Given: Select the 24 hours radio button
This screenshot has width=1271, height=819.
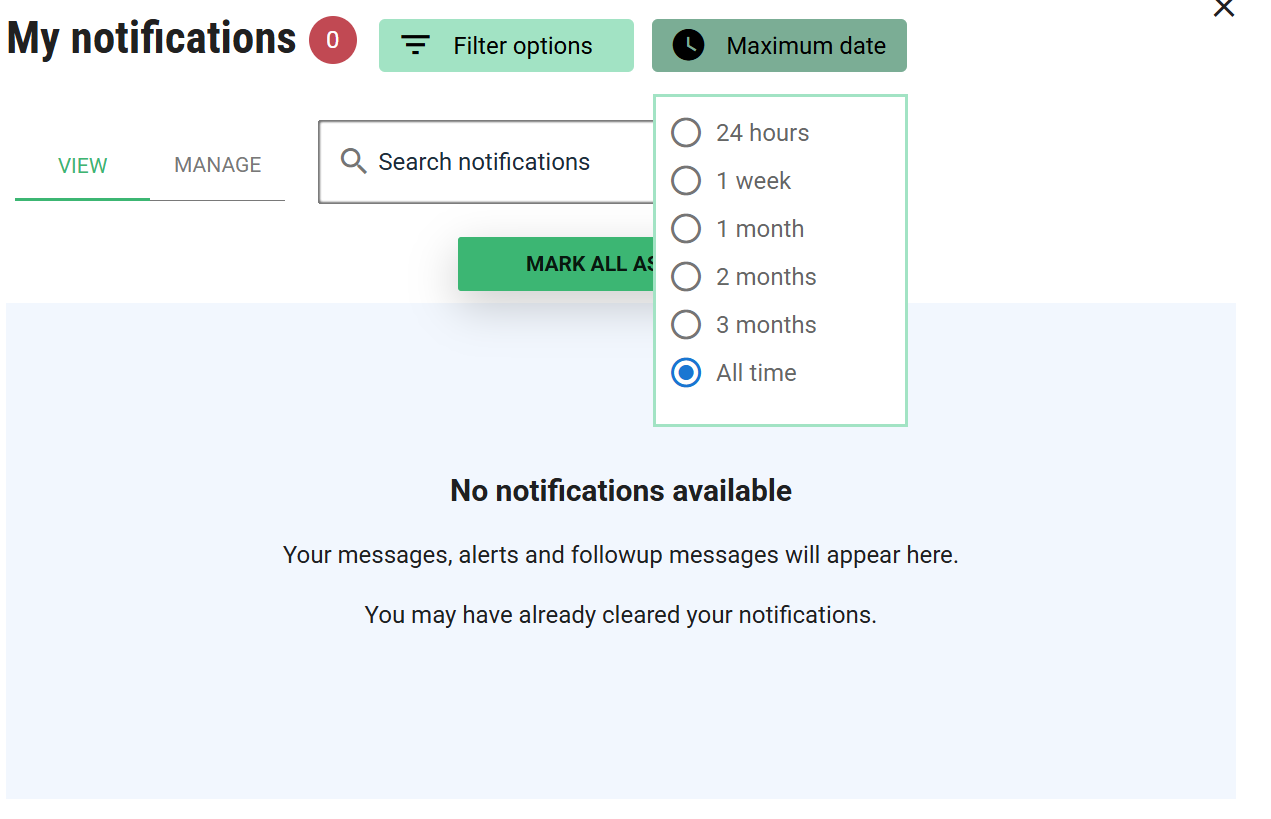Looking at the screenshot, I should click(686, 133).
